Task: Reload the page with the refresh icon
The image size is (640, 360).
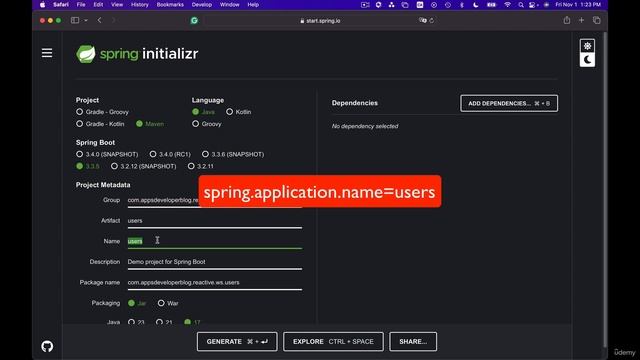Action: 431,20
